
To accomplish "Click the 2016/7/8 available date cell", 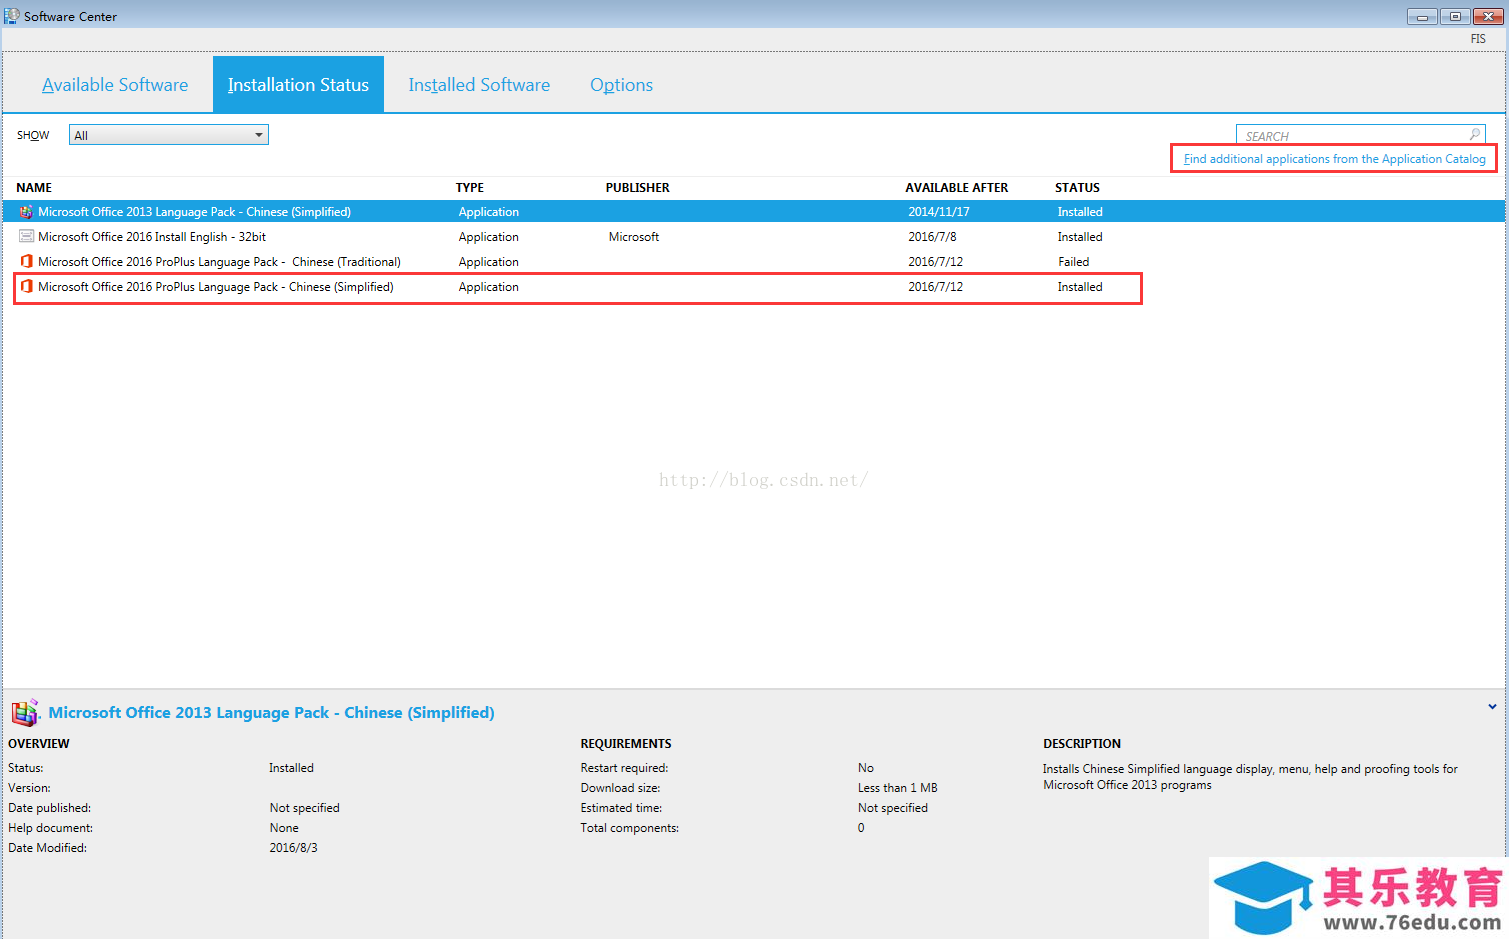I will (x=932, y=237).
